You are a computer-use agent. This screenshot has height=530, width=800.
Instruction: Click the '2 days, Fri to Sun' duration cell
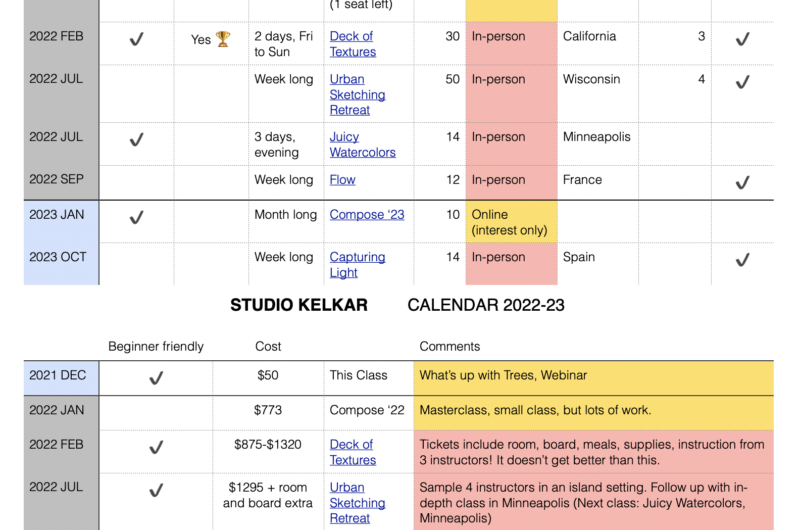286,44
